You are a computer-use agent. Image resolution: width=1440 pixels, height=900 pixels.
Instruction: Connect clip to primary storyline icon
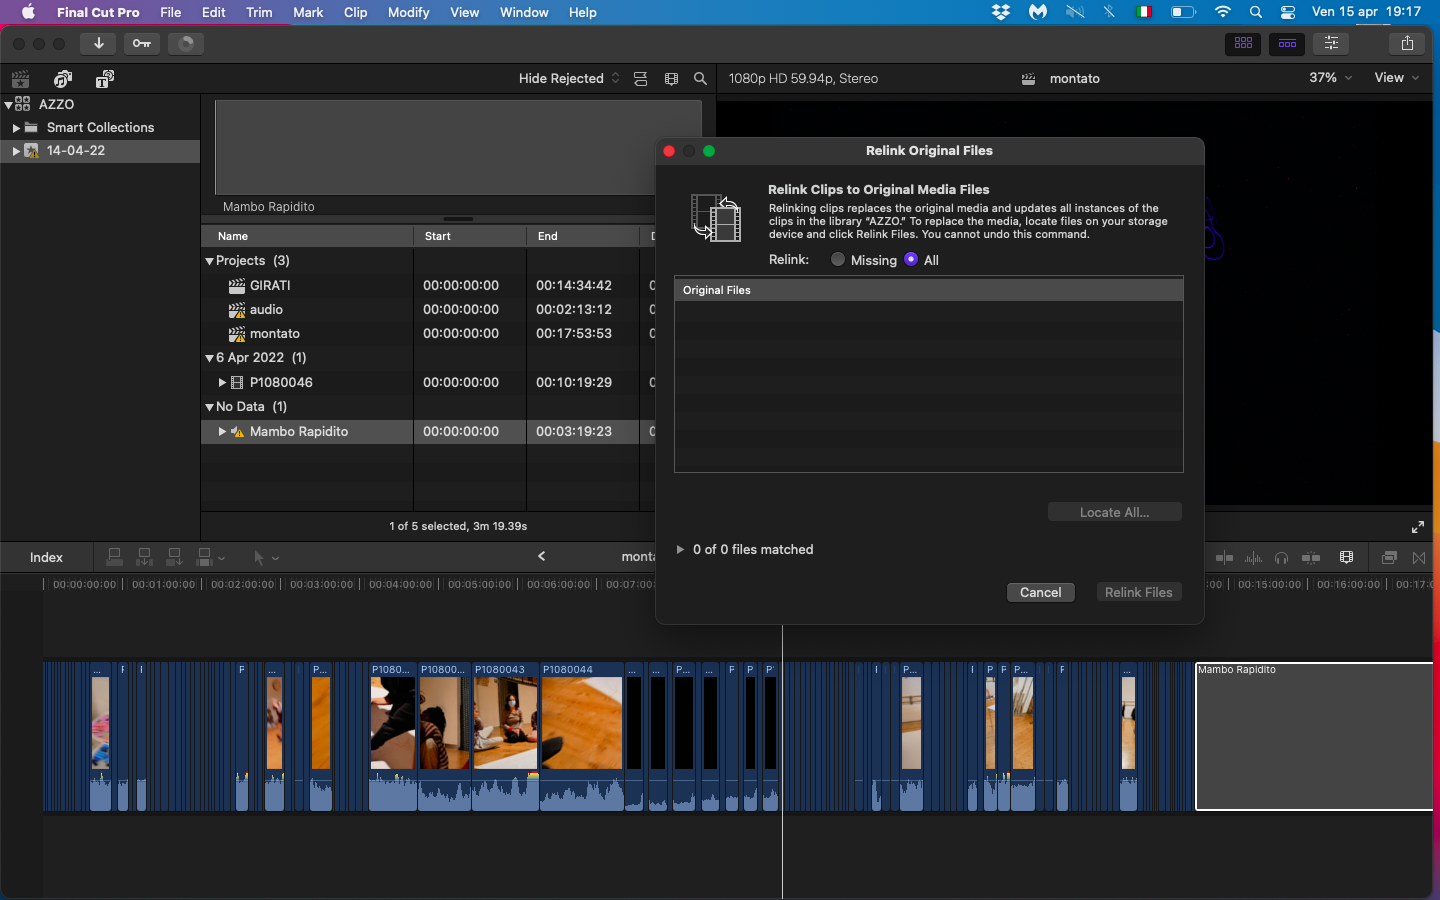click(114, 557)
